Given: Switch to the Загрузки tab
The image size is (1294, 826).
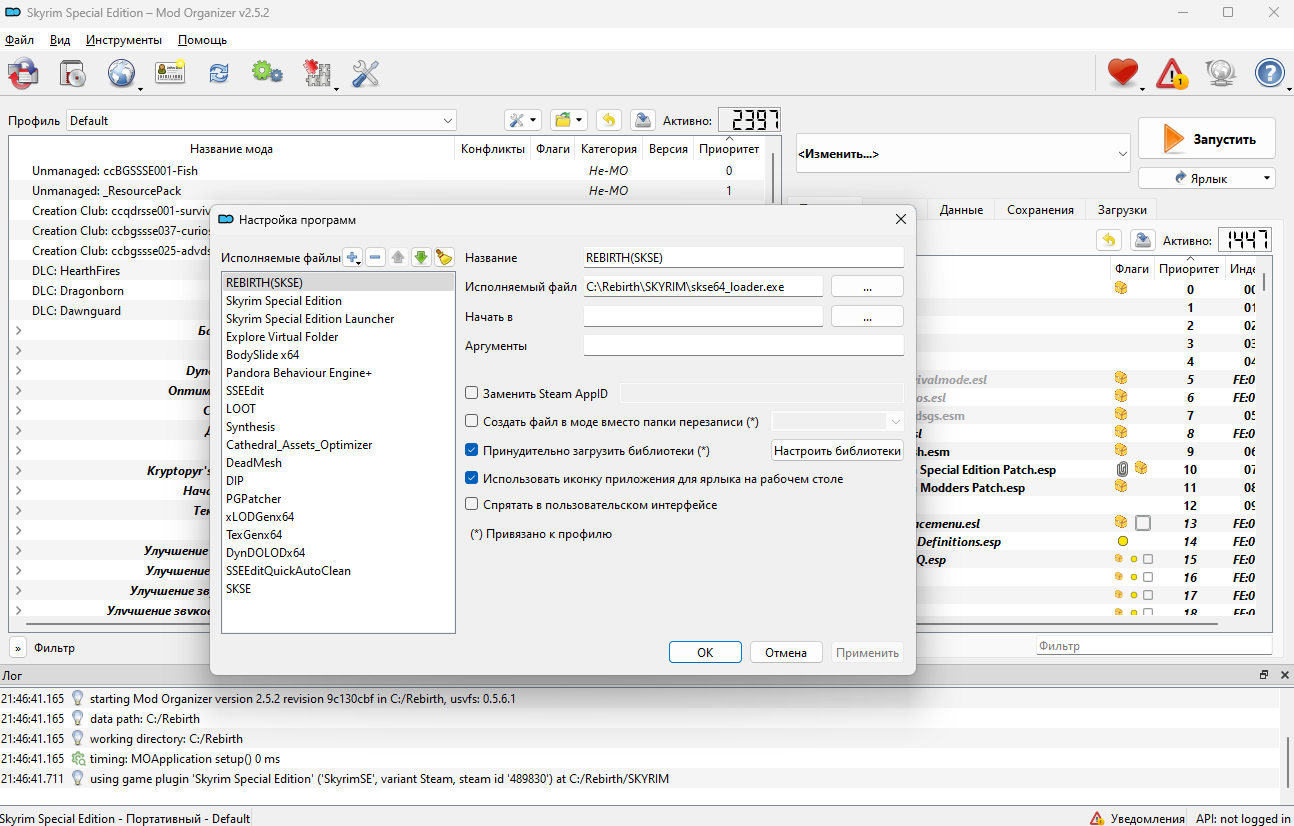Looking at the screenshot, I should click(x=1122, y=210).
